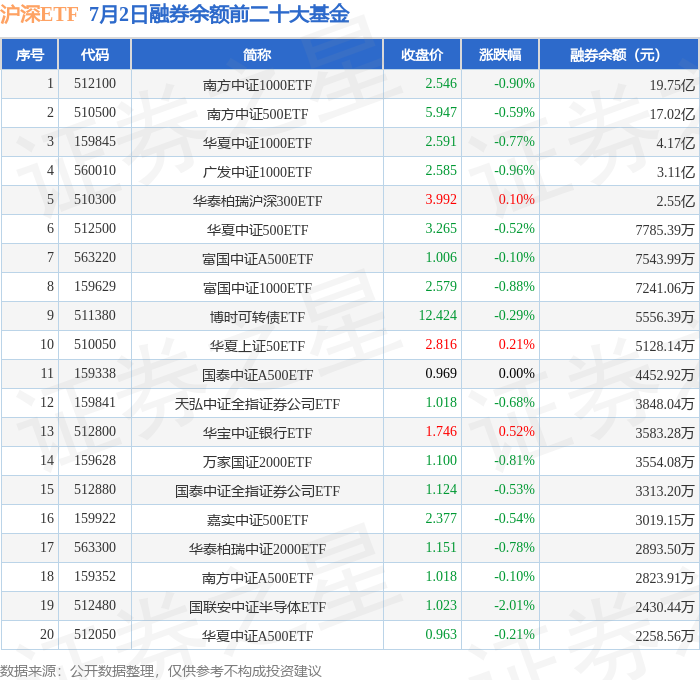Viewport: 700px width, 680px height.
Task: Click the name 南方中证A500ETF
Action: coord(257,578)
